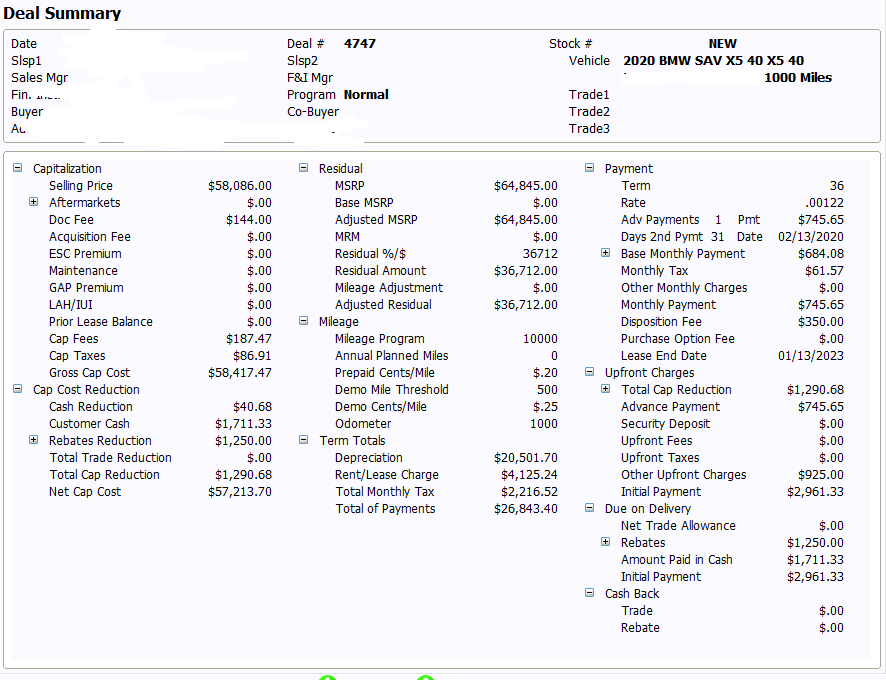Click the Mileage Adjustment label
This screenshot has width=886, height=680.
click(x=389, y=288)
